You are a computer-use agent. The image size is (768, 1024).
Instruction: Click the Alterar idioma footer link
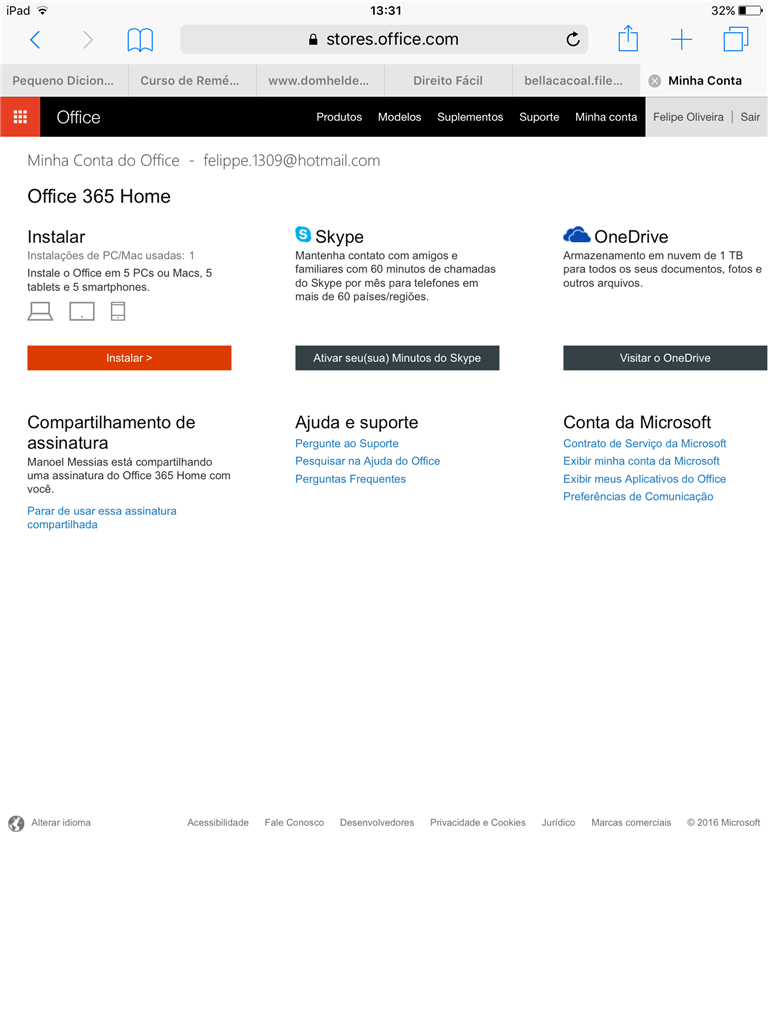[61, 823]
